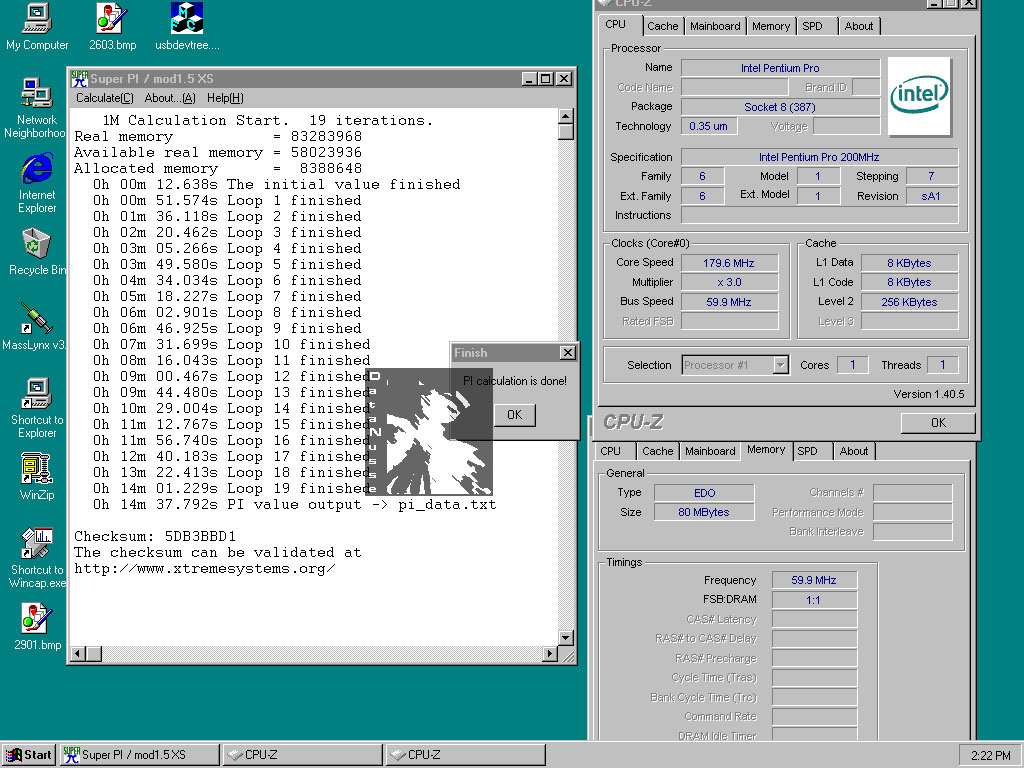Open the My Computer desktop icon
The height and width of the screenshot is (768, 1024).
37,27
